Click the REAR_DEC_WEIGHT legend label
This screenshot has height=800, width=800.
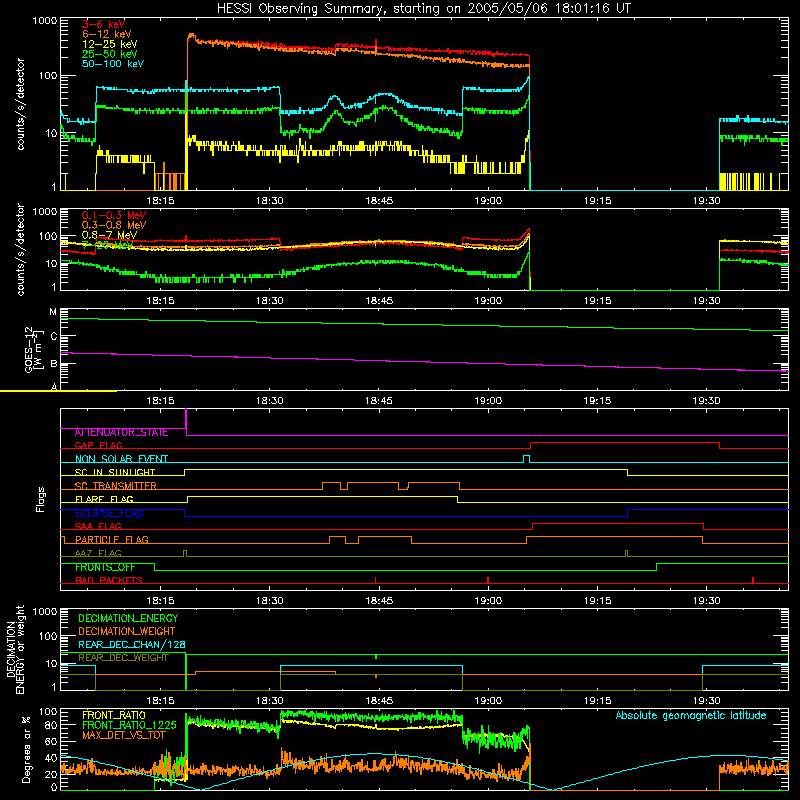tap(123, 658)
